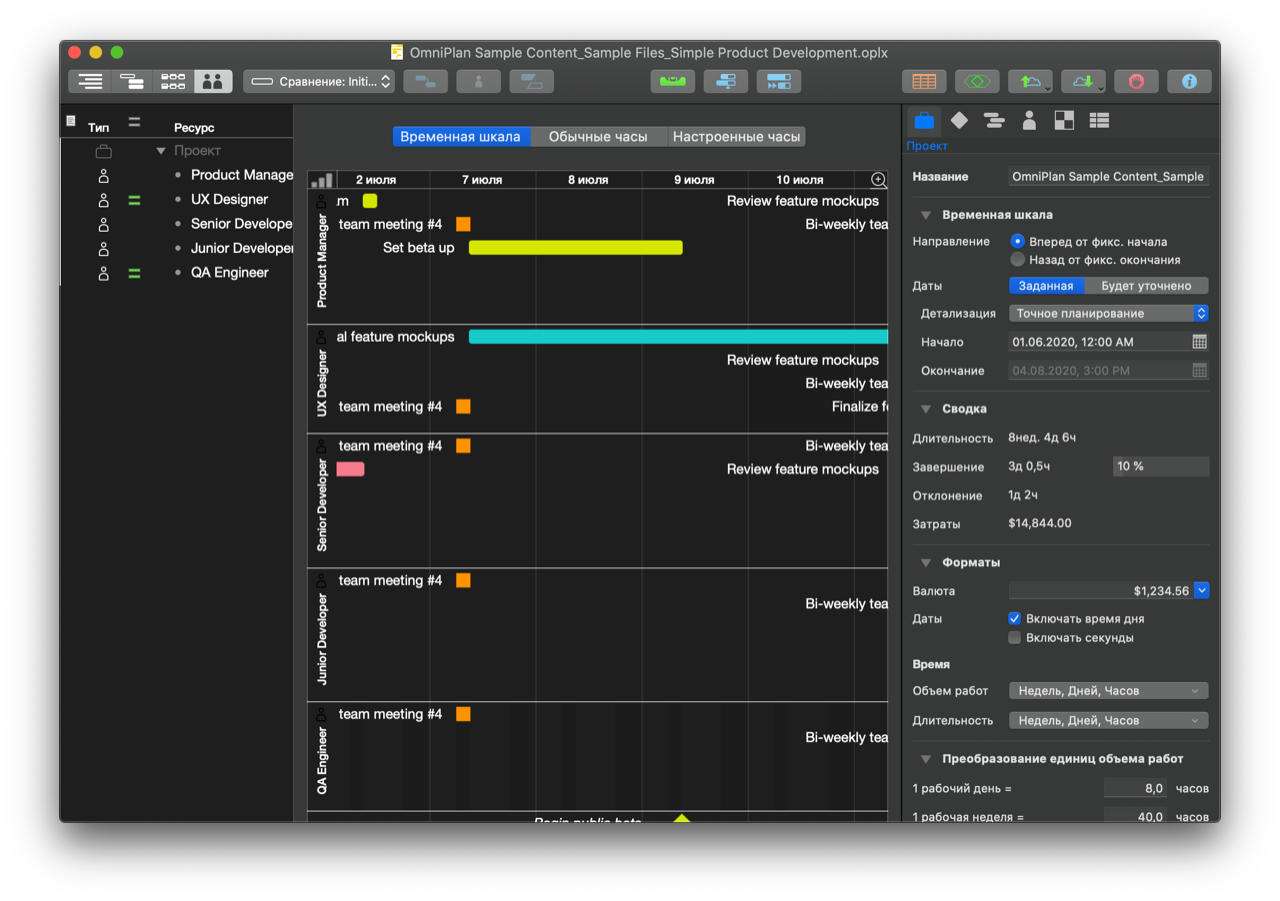
Task: Click the Начало date field
Action: 1099,342
